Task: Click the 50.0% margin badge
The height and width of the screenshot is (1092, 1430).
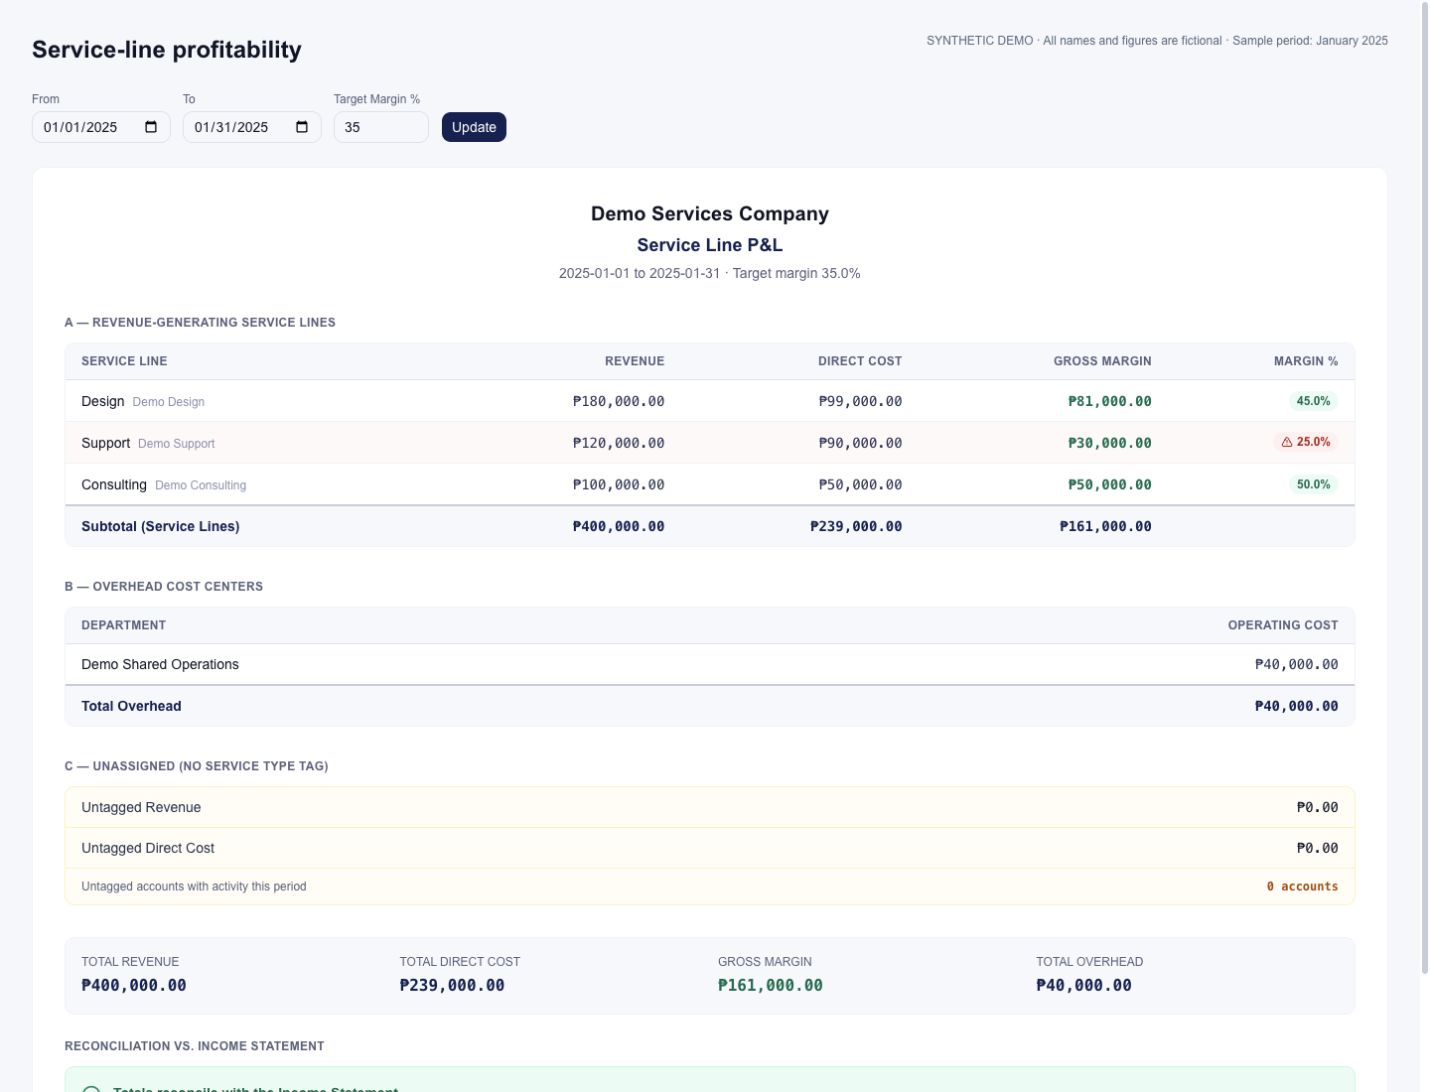Action: (x=1313, y=484)
